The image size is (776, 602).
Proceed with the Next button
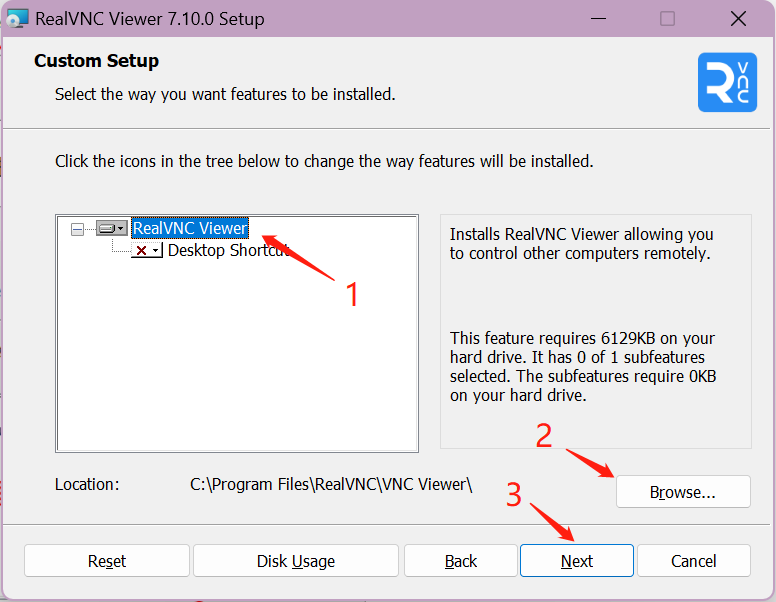(x=577, y=561)
